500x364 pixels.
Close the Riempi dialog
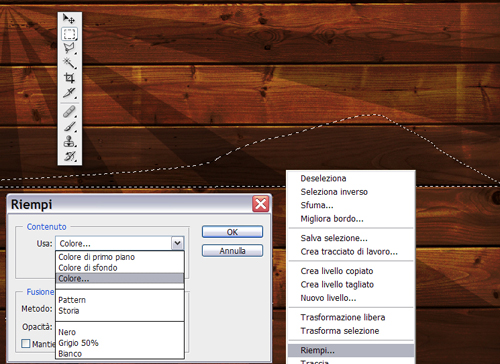[261, 204]
